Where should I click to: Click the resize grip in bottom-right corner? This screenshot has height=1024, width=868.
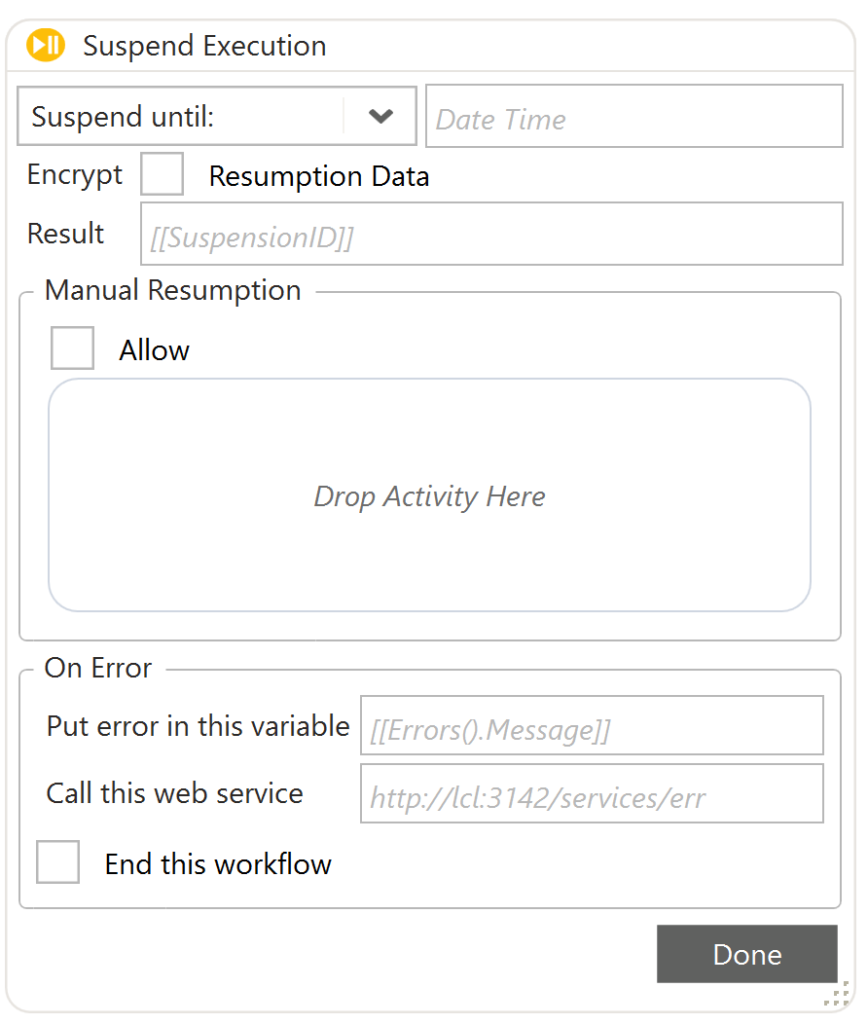pos(840,994)
